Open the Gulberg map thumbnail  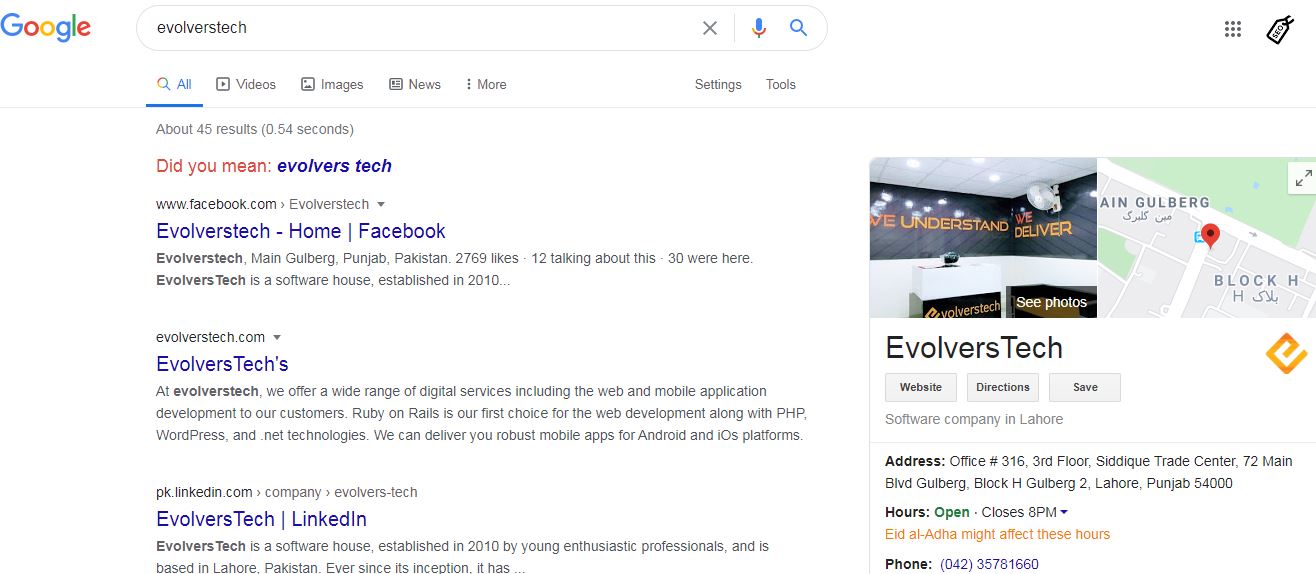[x=1206, y=238]
